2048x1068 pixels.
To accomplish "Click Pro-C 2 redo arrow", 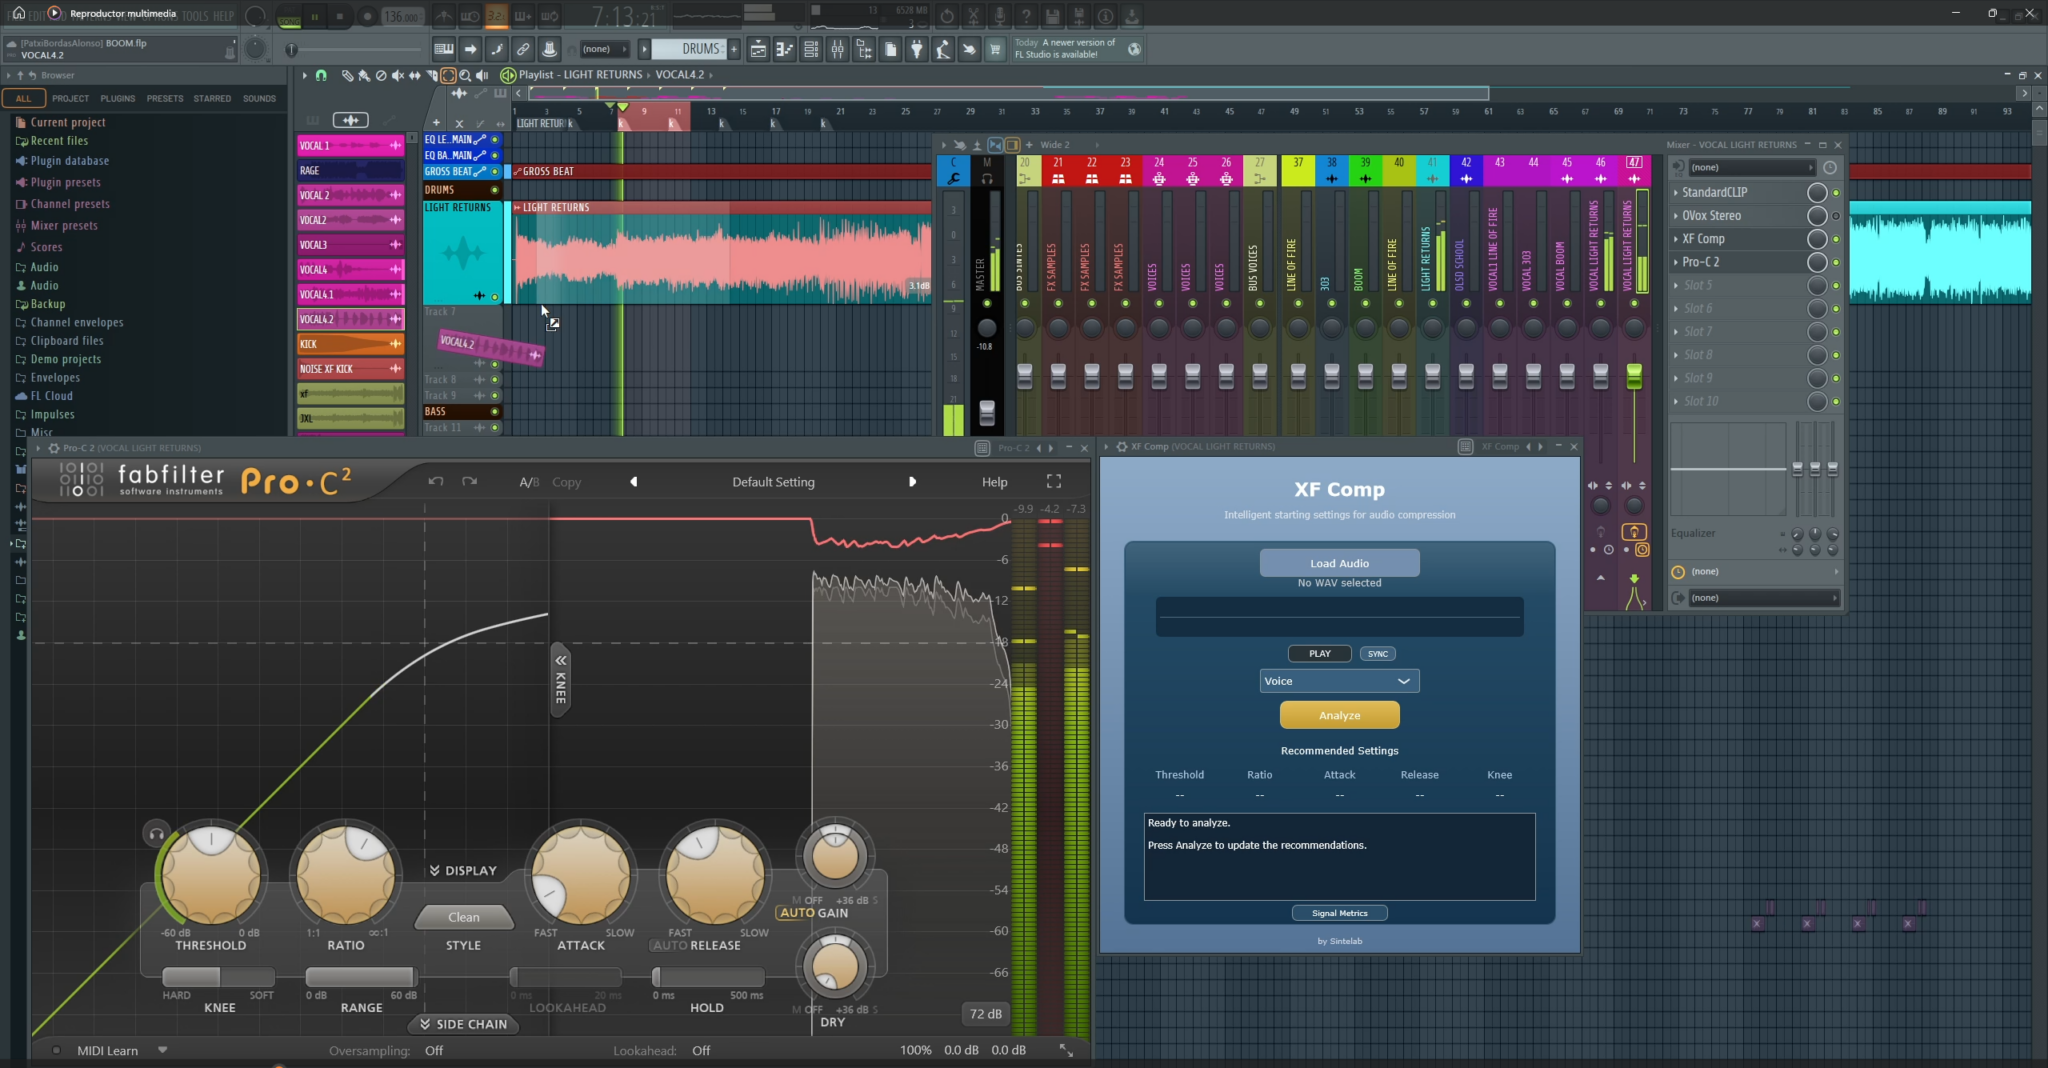I will point(470,482).
